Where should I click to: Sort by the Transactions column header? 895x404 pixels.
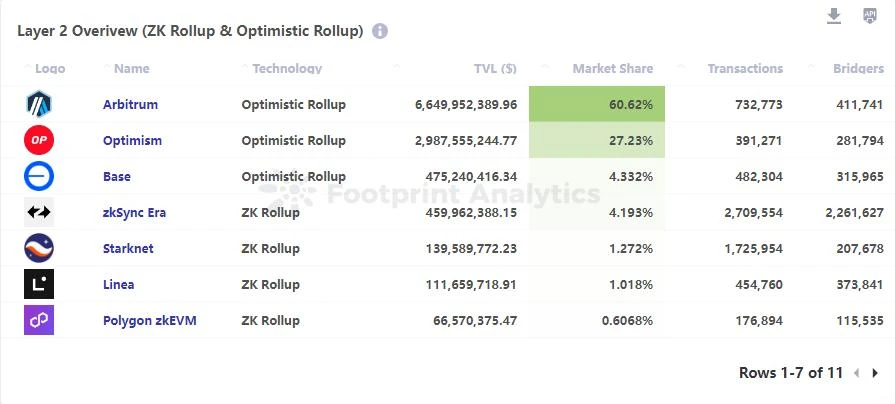point(744,69)
